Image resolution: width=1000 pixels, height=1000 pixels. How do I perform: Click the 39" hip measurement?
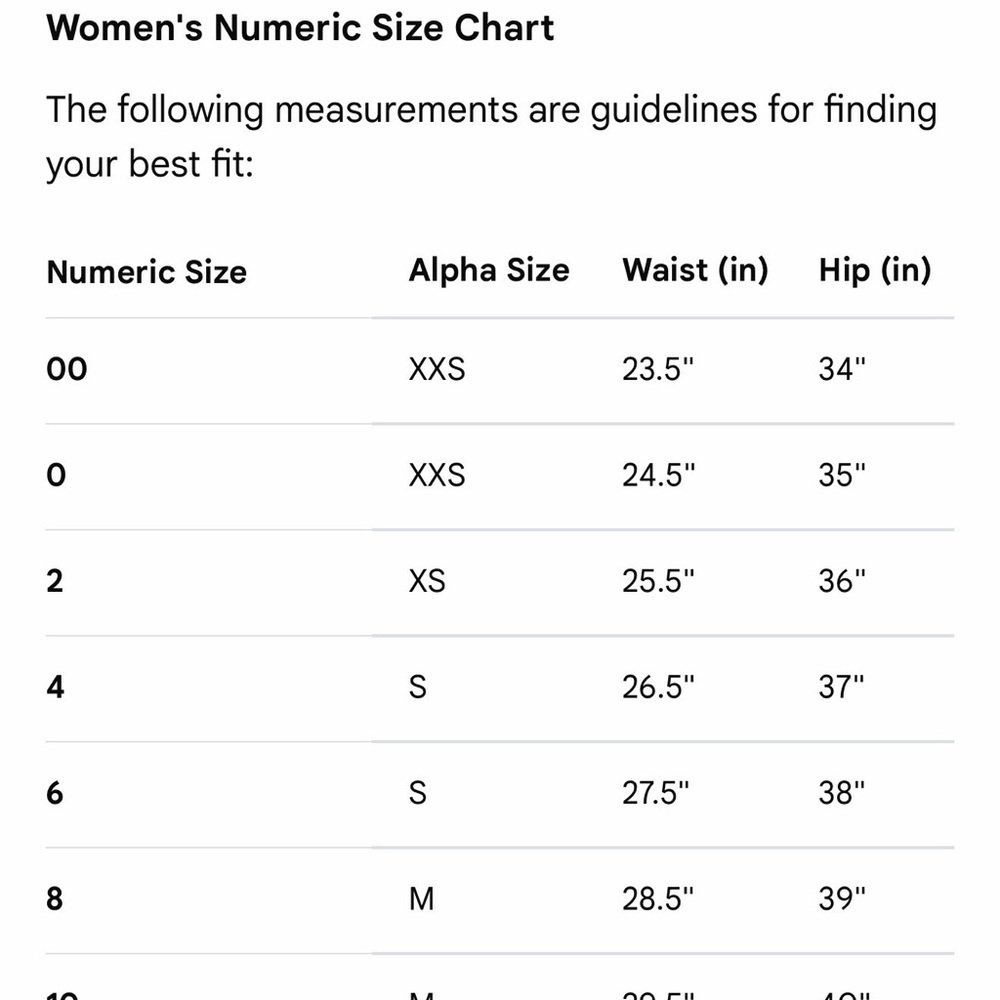[x=842, y=899]
